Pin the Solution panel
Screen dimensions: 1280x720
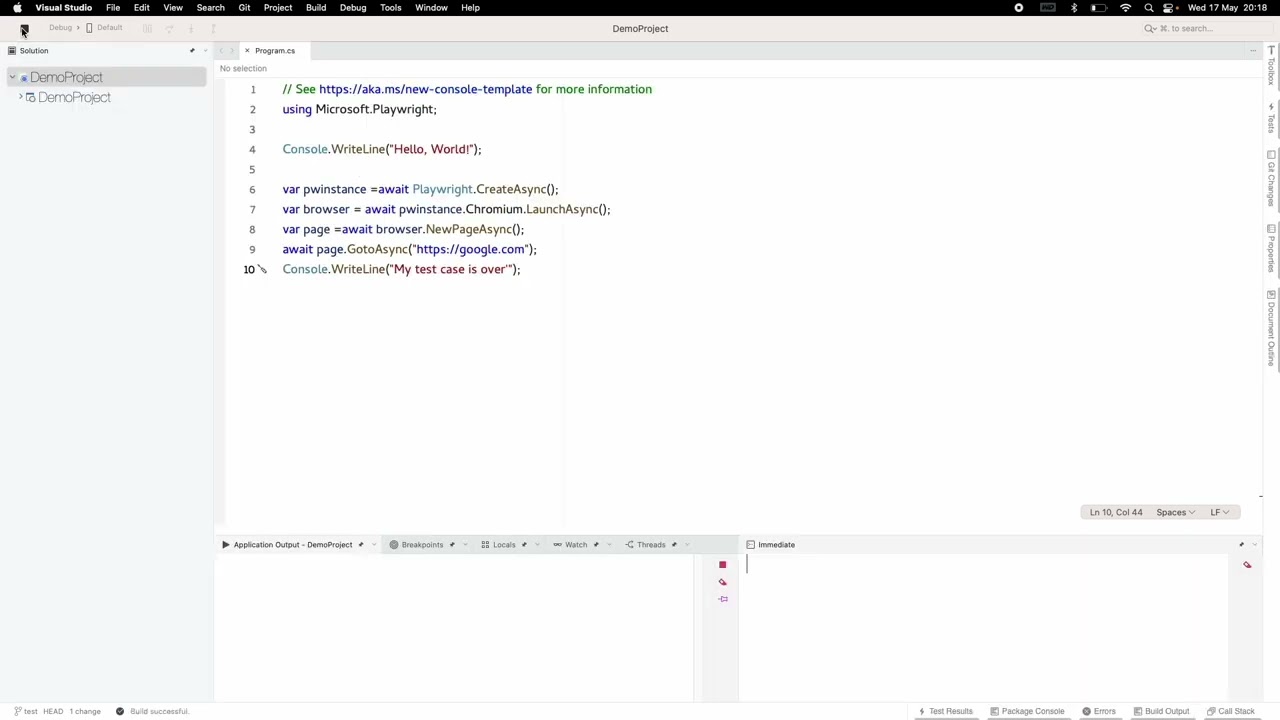192,50
